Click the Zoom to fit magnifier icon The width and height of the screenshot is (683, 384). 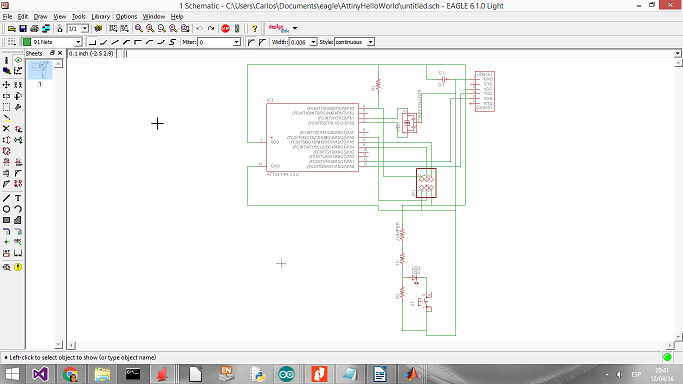pyautogui.click(x=139, y=28)
